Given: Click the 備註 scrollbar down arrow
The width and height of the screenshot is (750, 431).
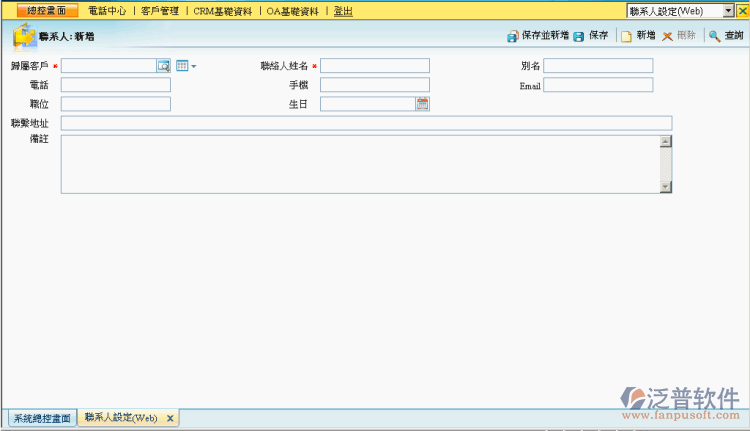Looking at the screenshot, I should [x=666, y=187].
